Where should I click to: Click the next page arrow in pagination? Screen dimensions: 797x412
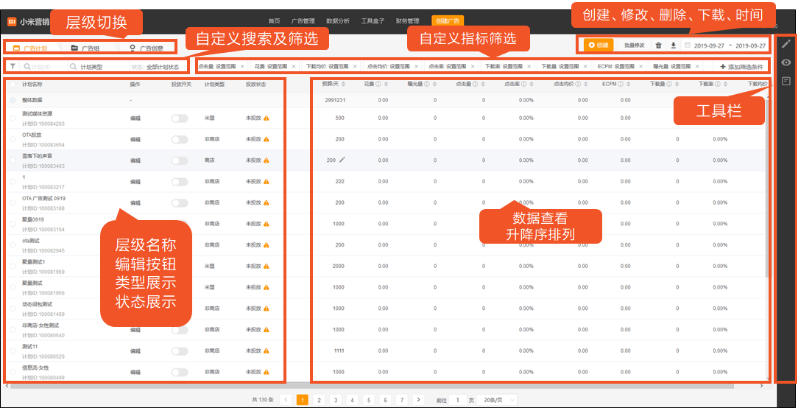tap(418, 400)
